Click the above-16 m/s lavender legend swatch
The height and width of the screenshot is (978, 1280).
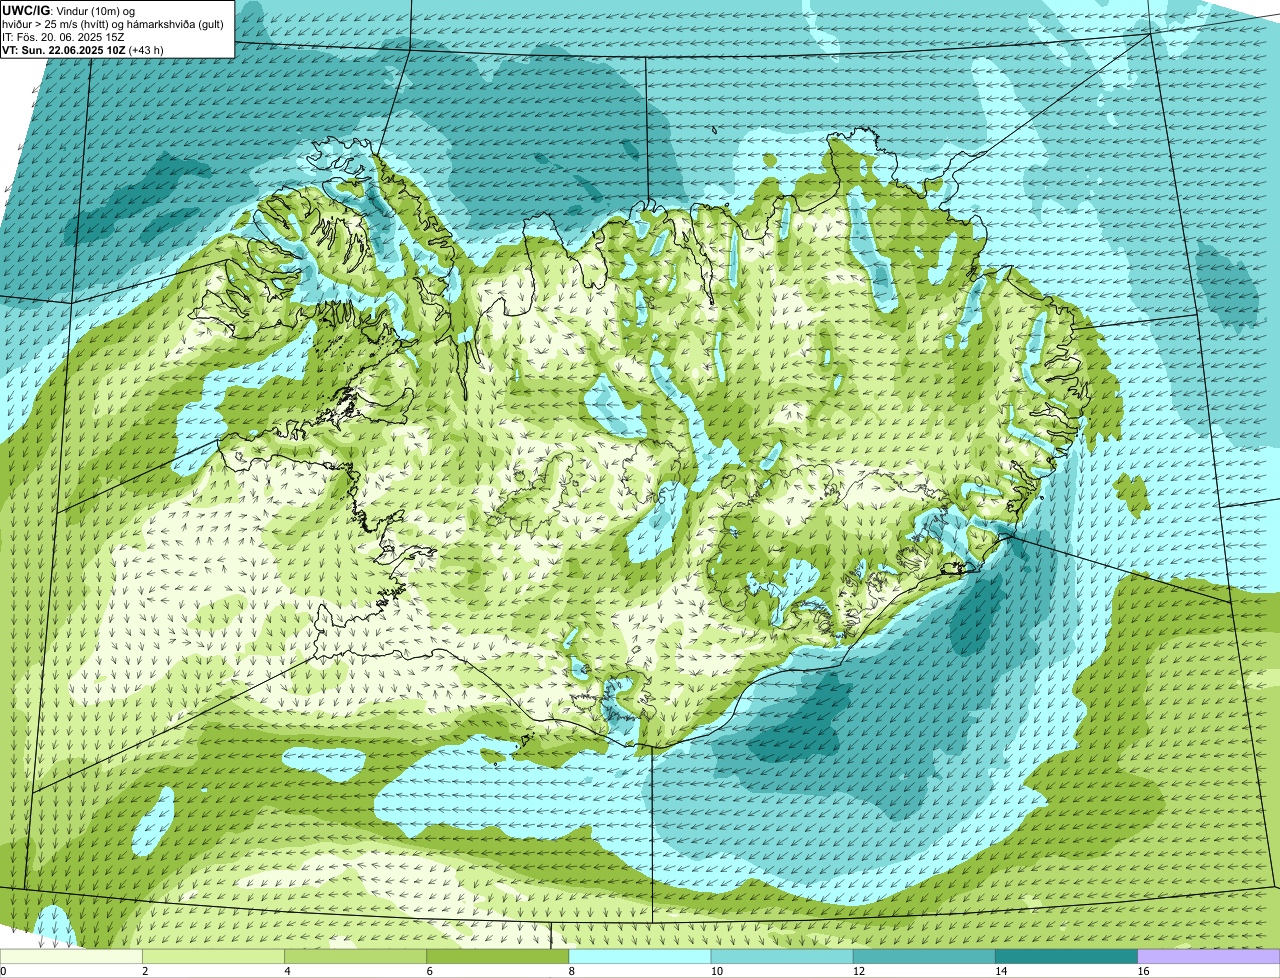coord(1209,957)
